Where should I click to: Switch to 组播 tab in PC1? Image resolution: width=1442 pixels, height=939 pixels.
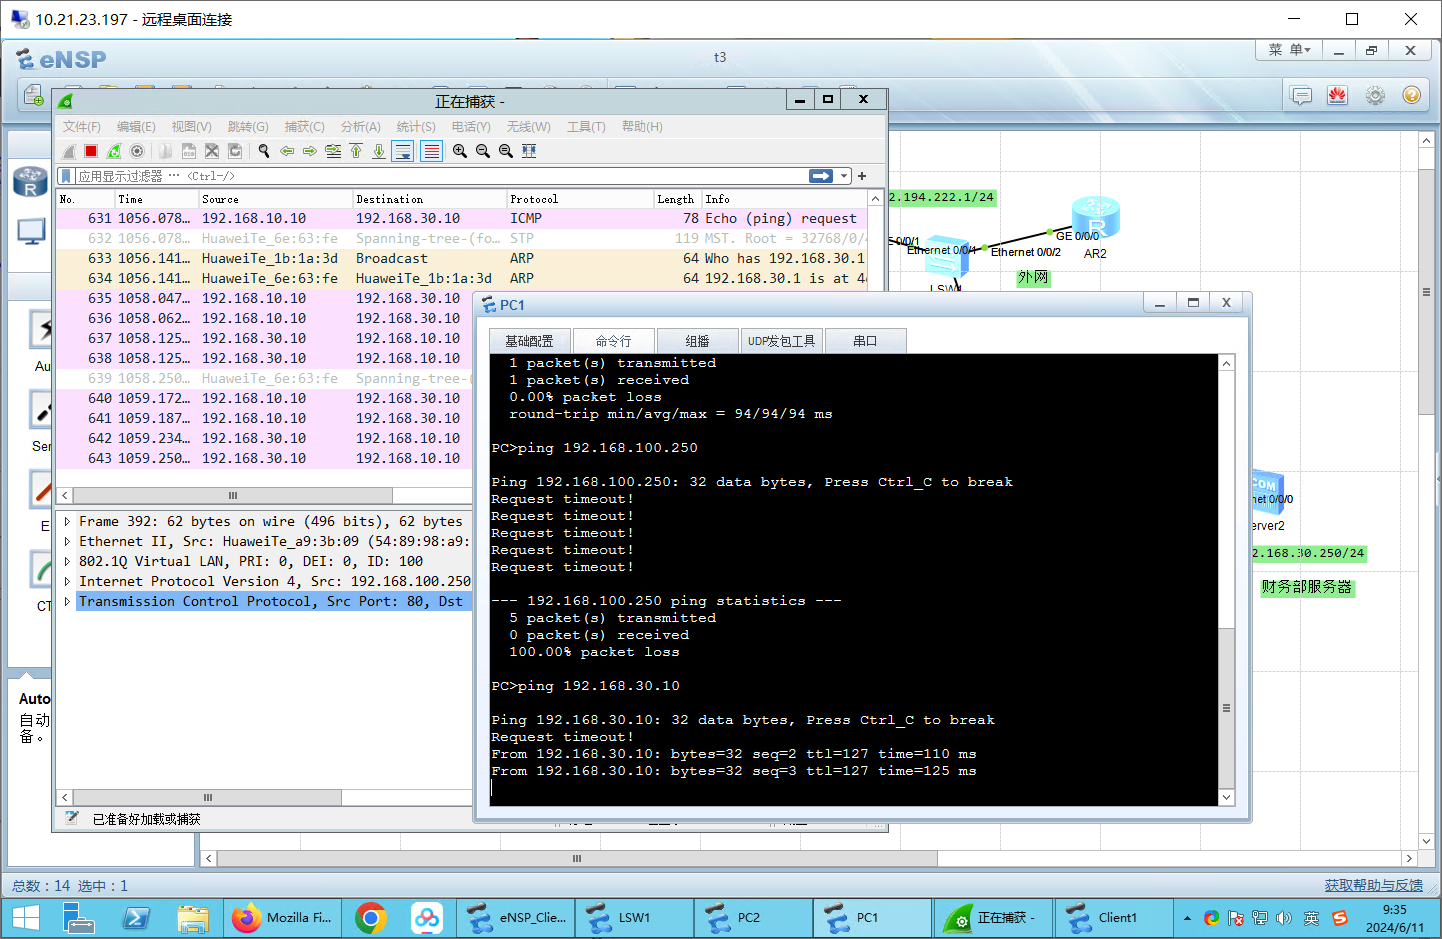[697, 341]
